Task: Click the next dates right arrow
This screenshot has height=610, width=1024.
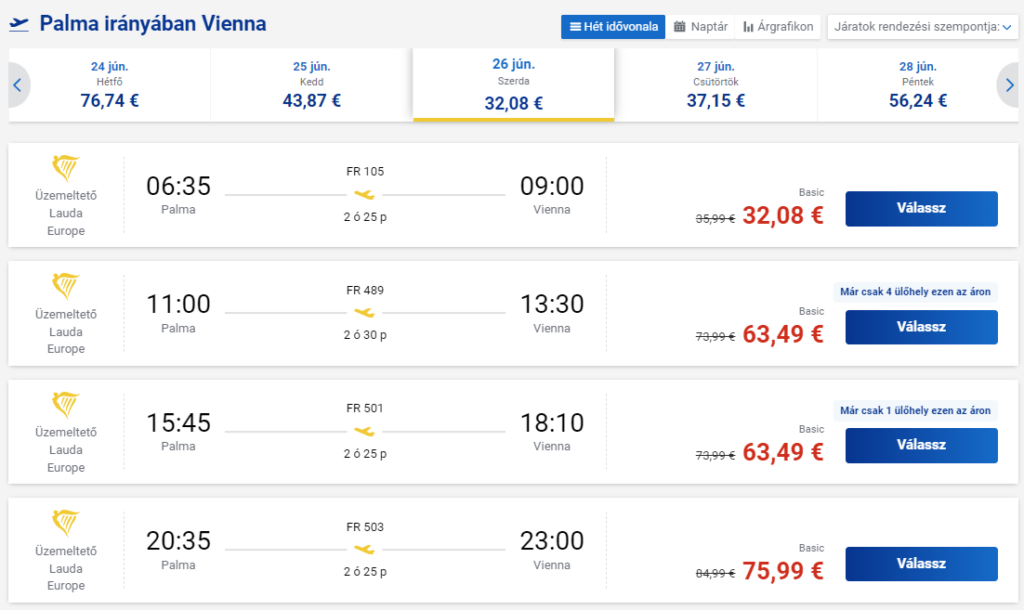Action: pos(1009,85)
